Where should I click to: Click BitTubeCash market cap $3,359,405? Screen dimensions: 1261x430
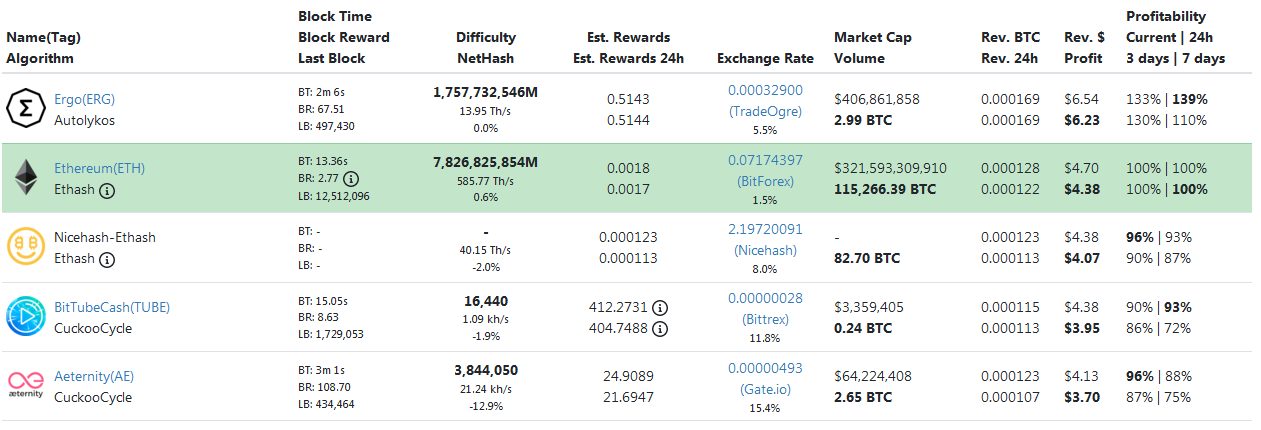869,307
